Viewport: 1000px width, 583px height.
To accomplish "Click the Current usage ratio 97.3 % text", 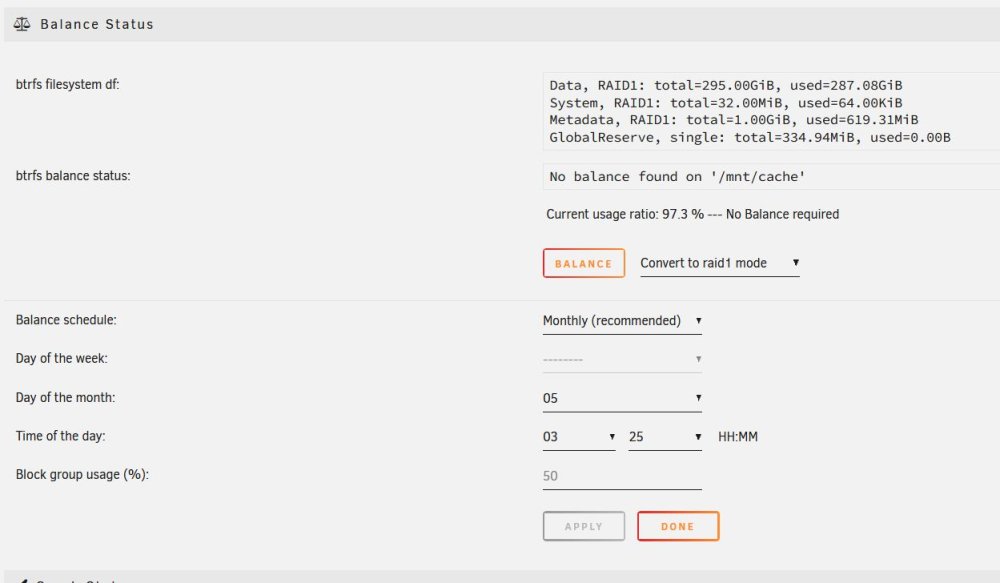I will pyautogui.click(x=692, y=214).
